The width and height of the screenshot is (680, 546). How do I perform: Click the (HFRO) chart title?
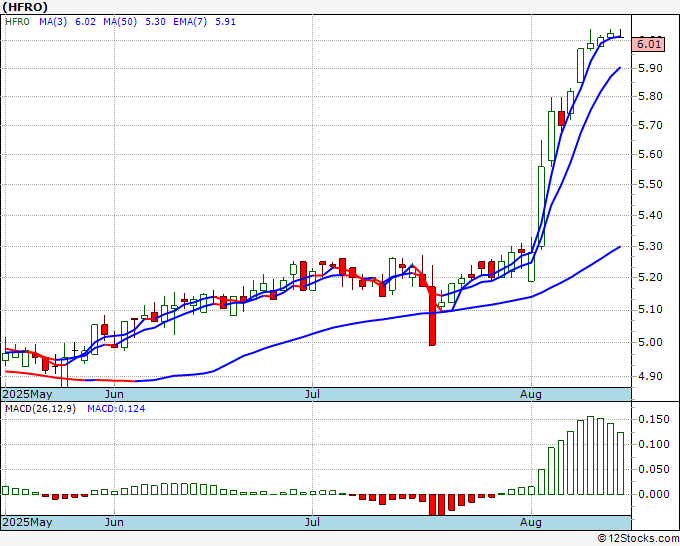(x=25, y=7)
